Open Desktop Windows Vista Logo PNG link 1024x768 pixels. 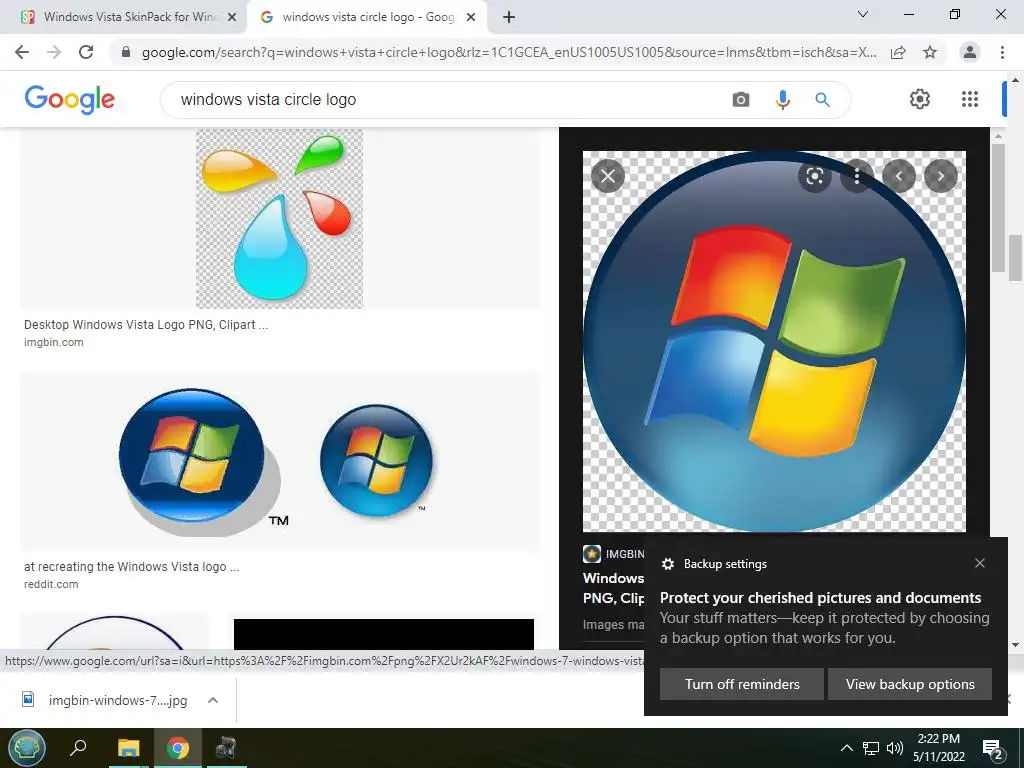tap(146, 325)
